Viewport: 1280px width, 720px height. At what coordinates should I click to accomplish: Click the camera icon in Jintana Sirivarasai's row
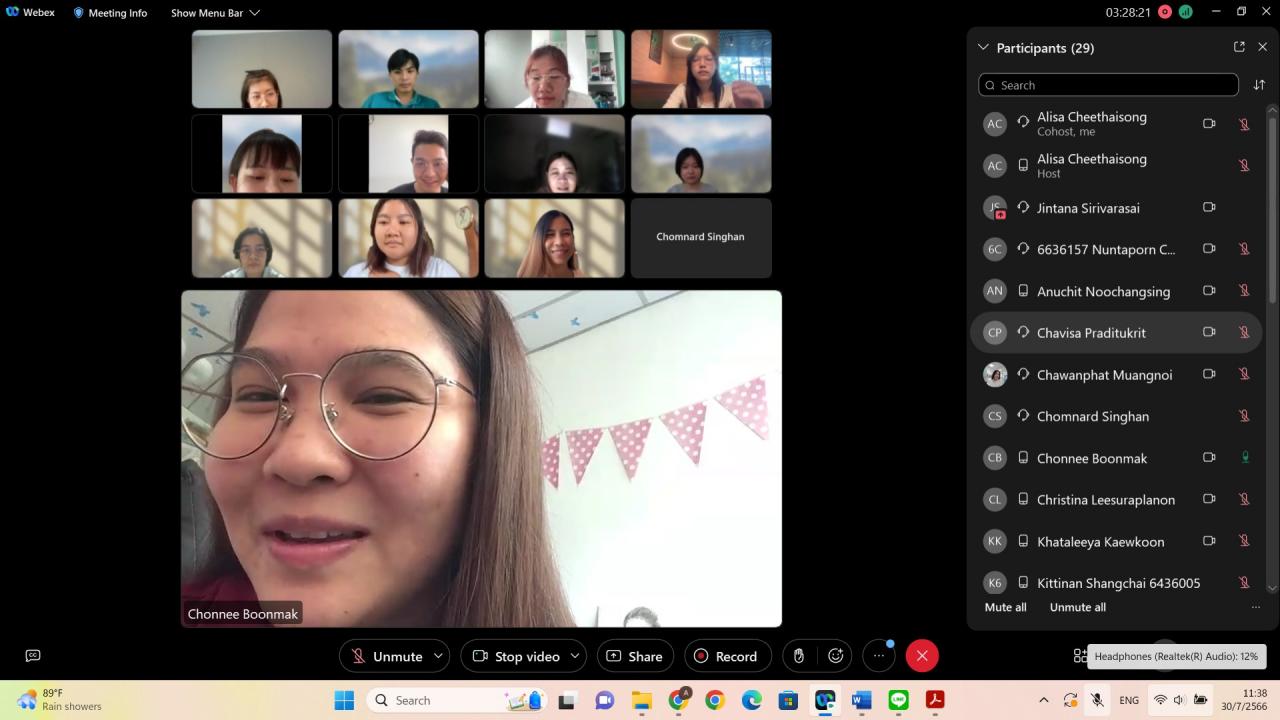[1209, 208]
